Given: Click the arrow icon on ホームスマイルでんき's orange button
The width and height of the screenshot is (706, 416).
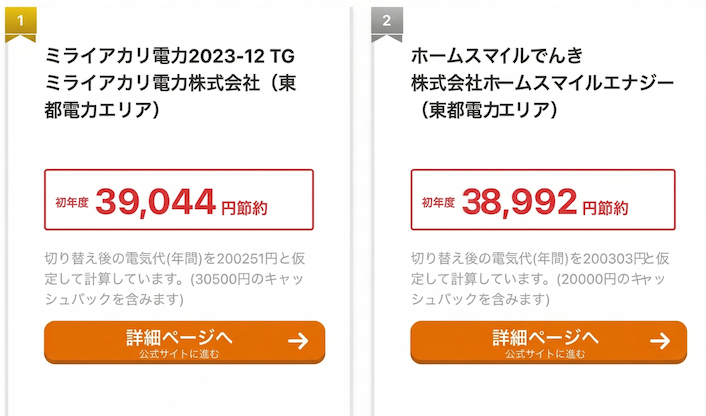Looking at the screenshot, I should [x=659, y=341].
